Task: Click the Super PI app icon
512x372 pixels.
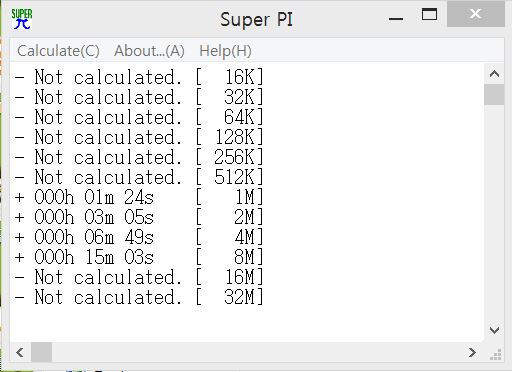Action: point(22,19)
